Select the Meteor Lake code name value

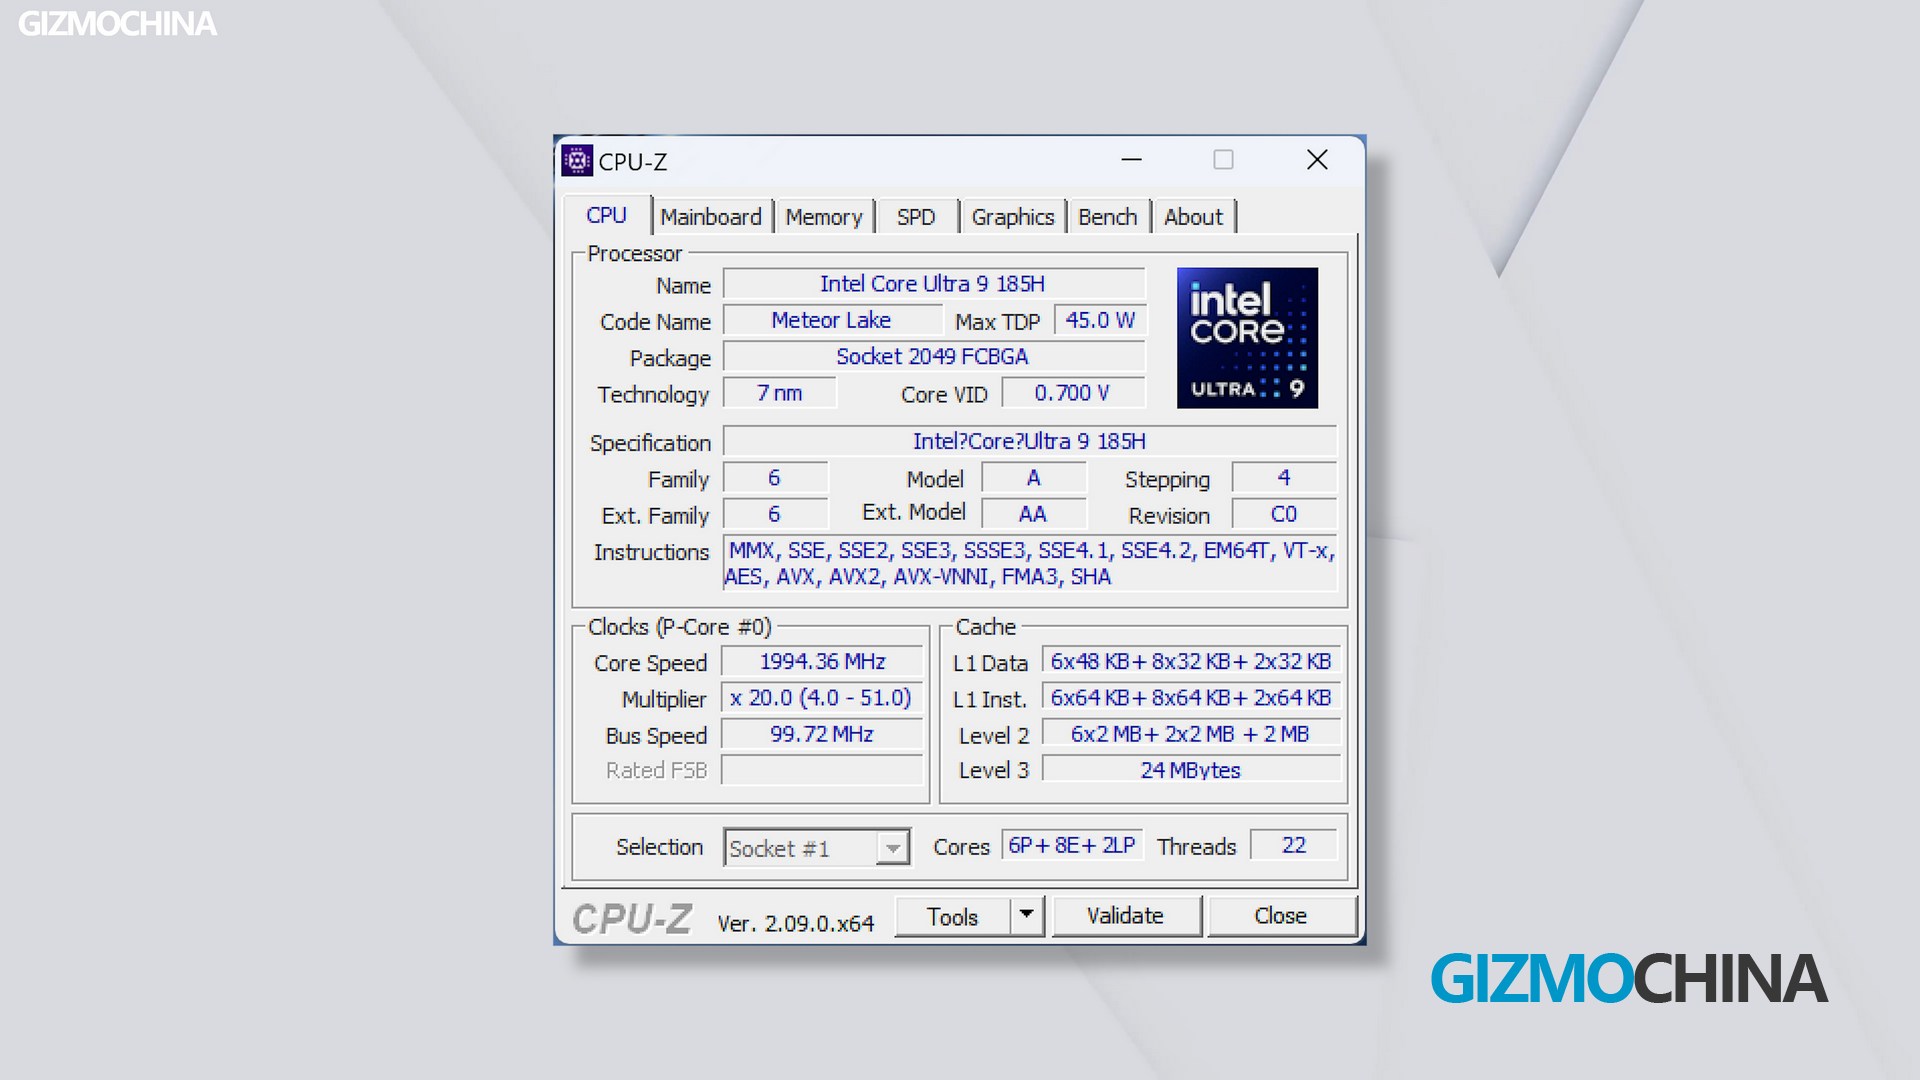832,320
